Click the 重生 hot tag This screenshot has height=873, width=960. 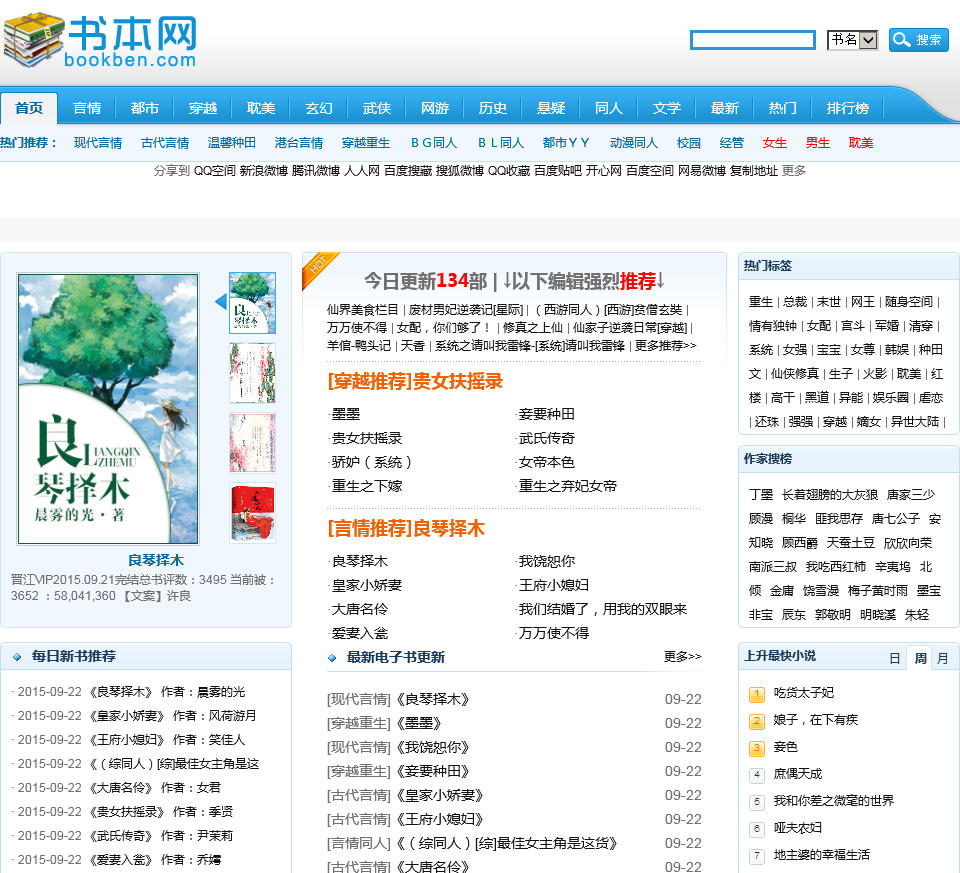tap(757, 303)
